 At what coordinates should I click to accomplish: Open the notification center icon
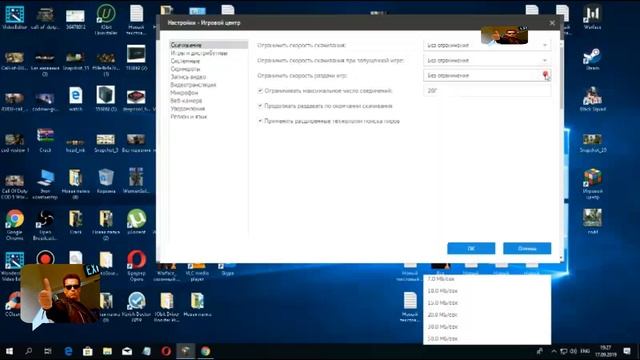(627, 351)
